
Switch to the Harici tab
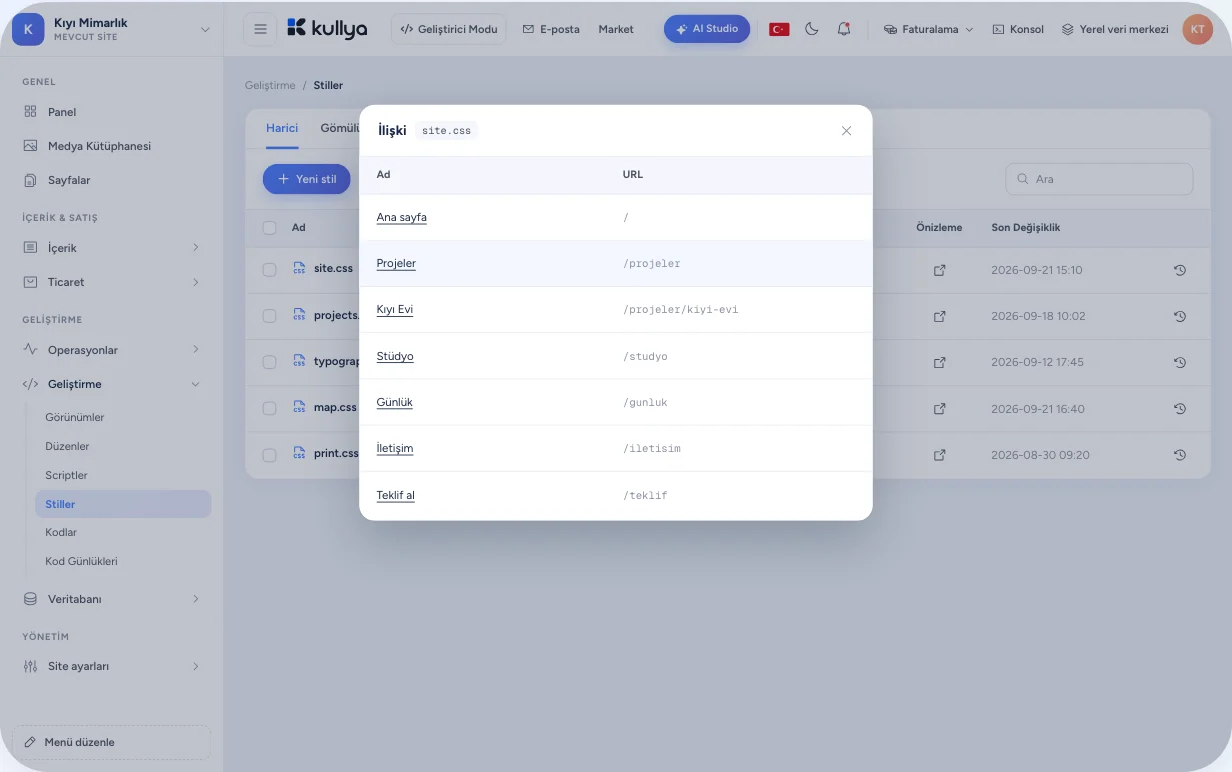click(282, 128)
